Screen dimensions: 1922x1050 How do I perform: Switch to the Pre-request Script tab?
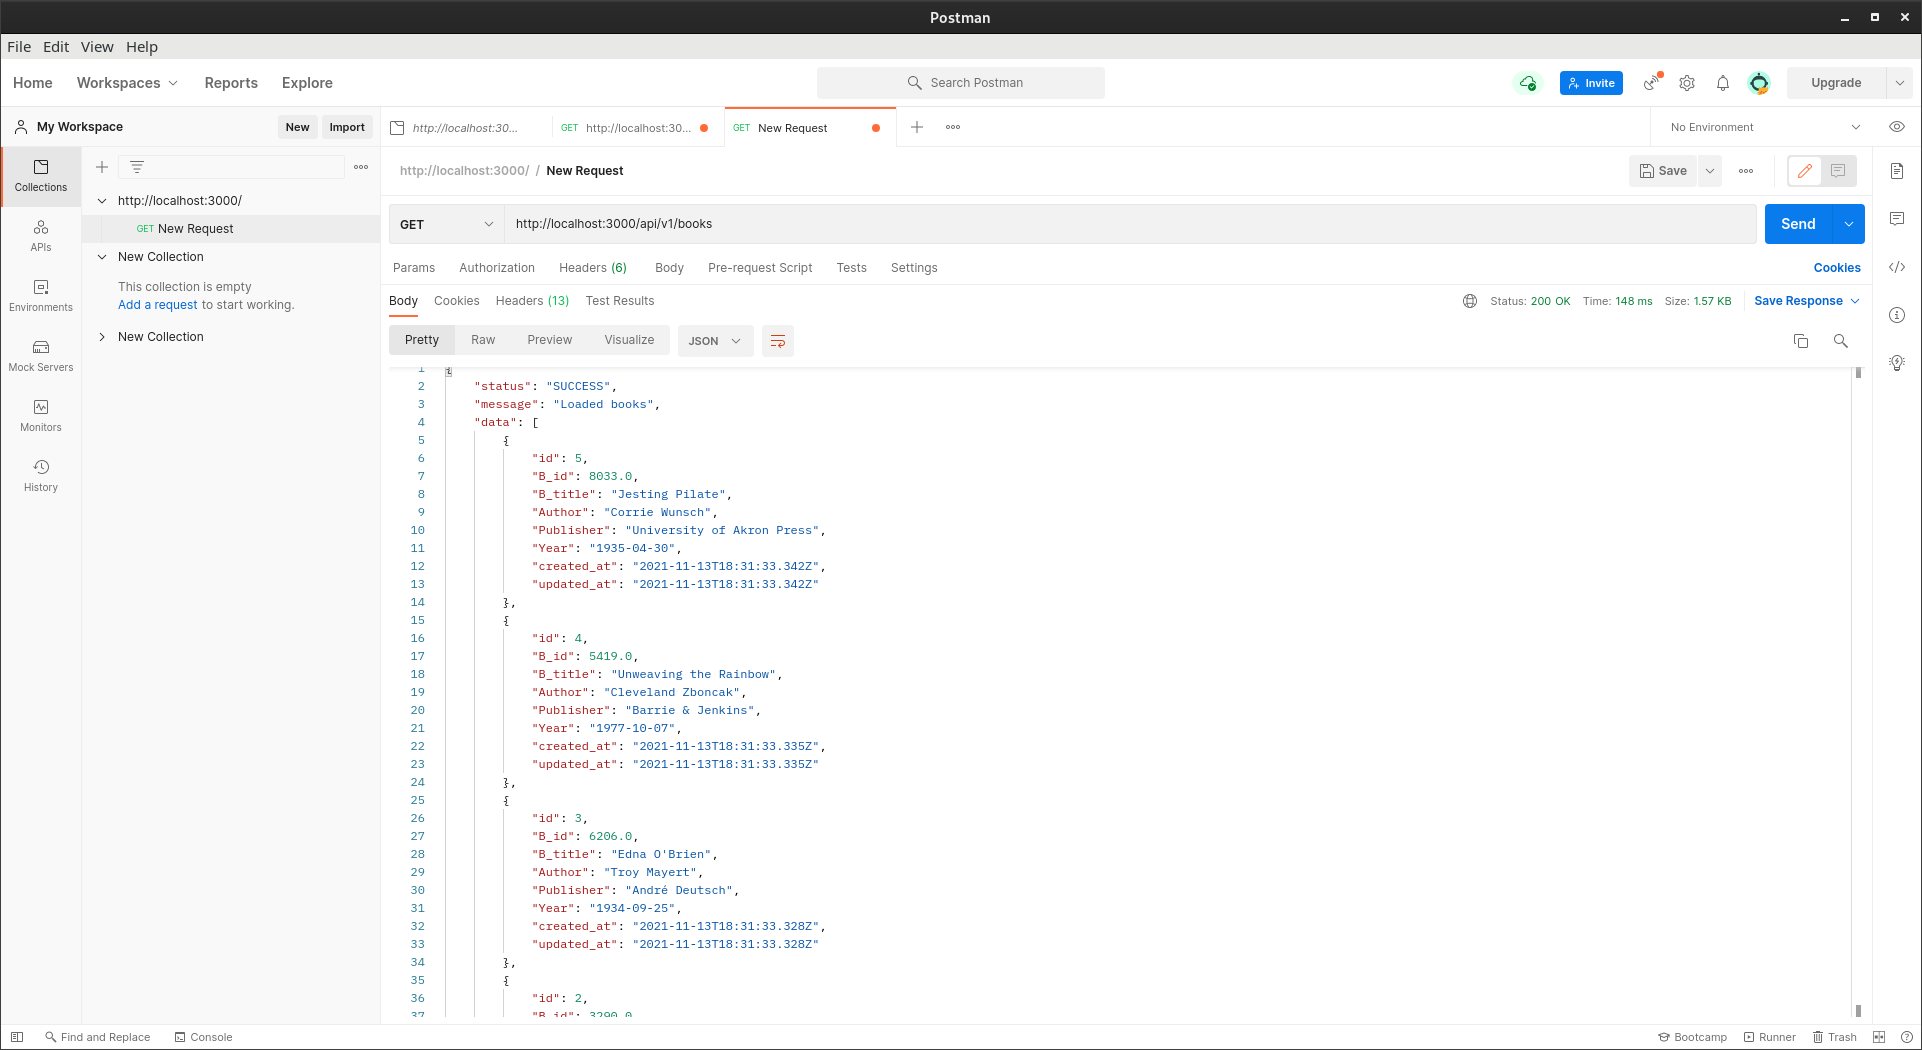coord(760,268)
